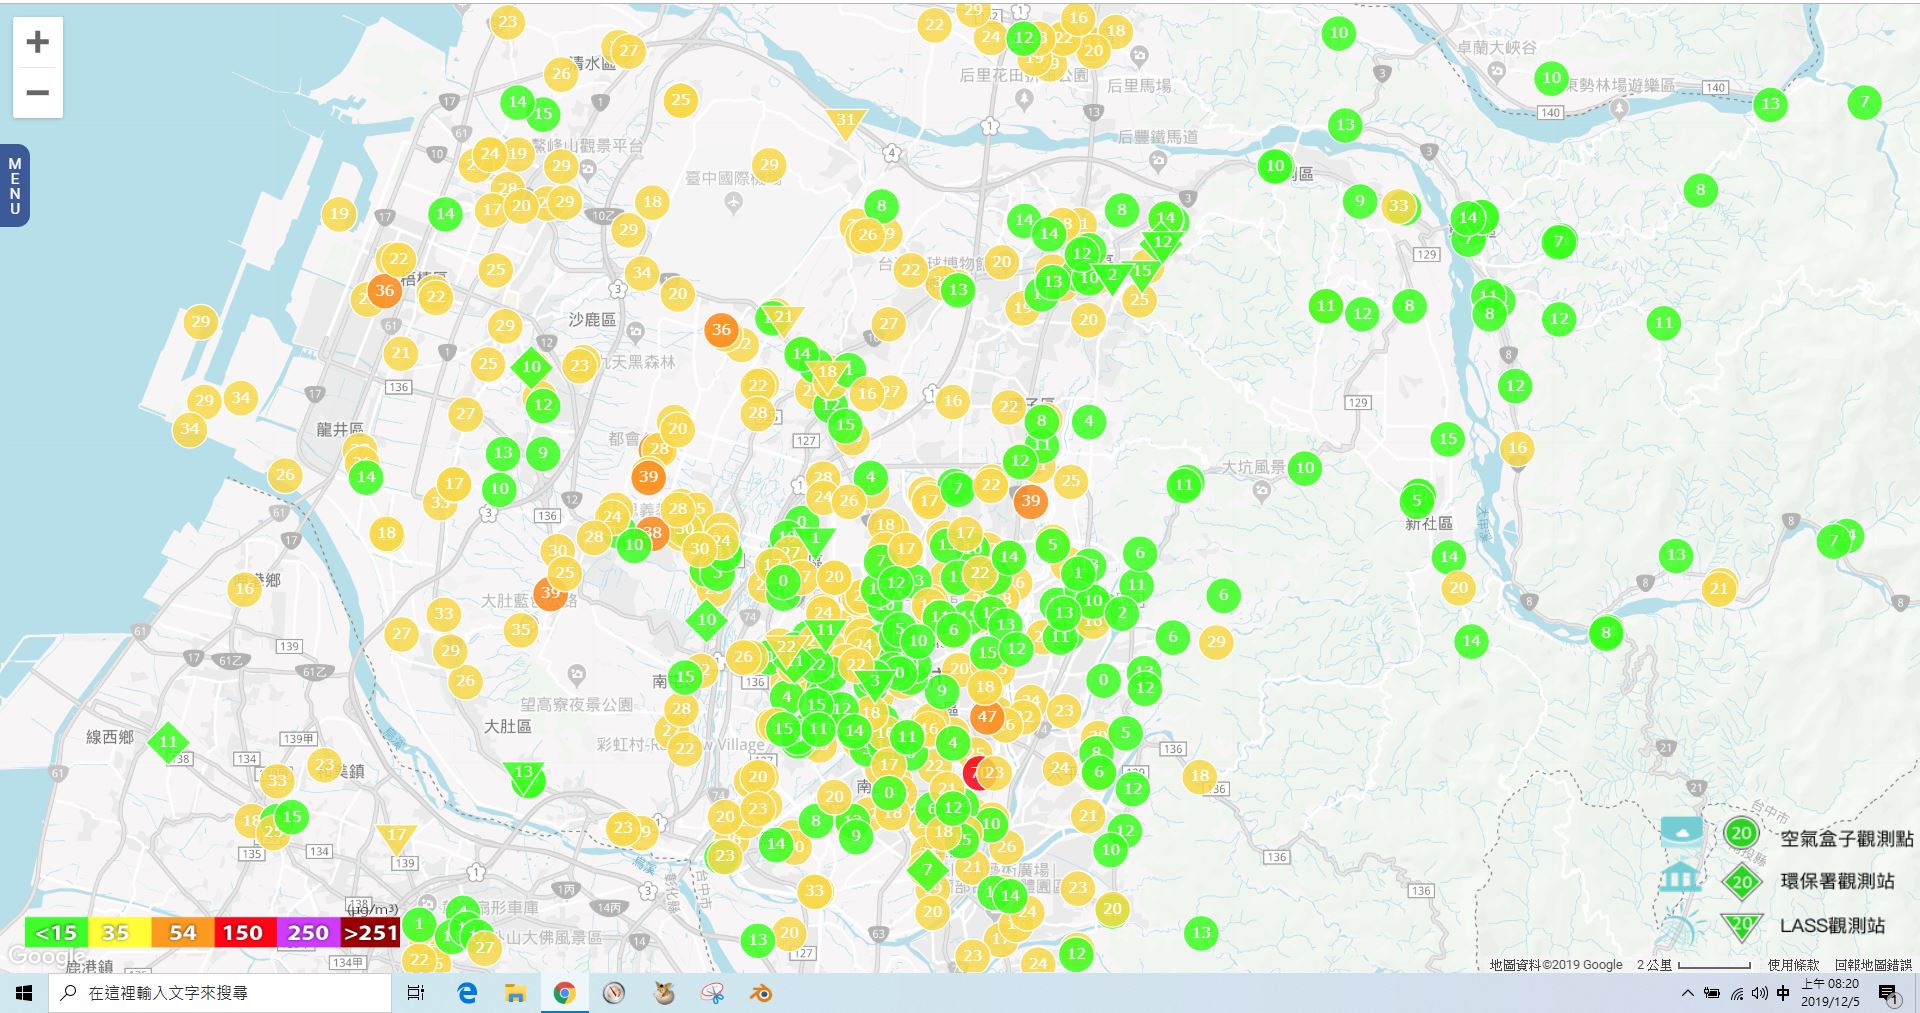This screenshot has width=1920, height=1013.
Task: Click the dark red >251 scale swatch
Action: point(370,932)
